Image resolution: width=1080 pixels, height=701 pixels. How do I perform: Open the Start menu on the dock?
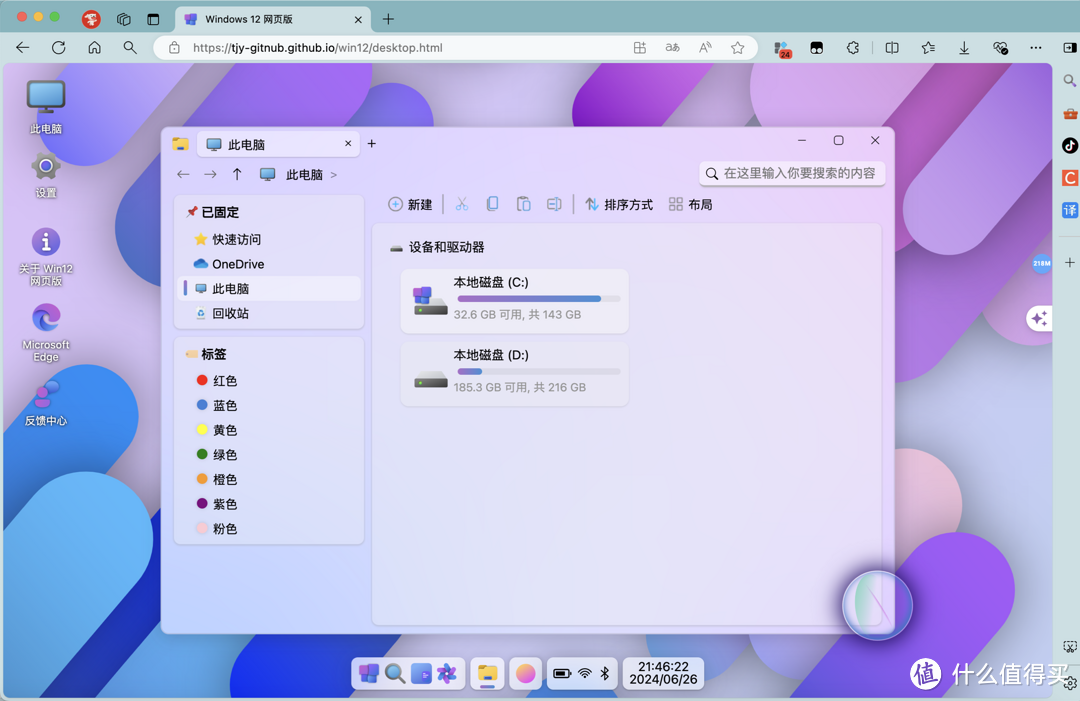coord(369,673)
